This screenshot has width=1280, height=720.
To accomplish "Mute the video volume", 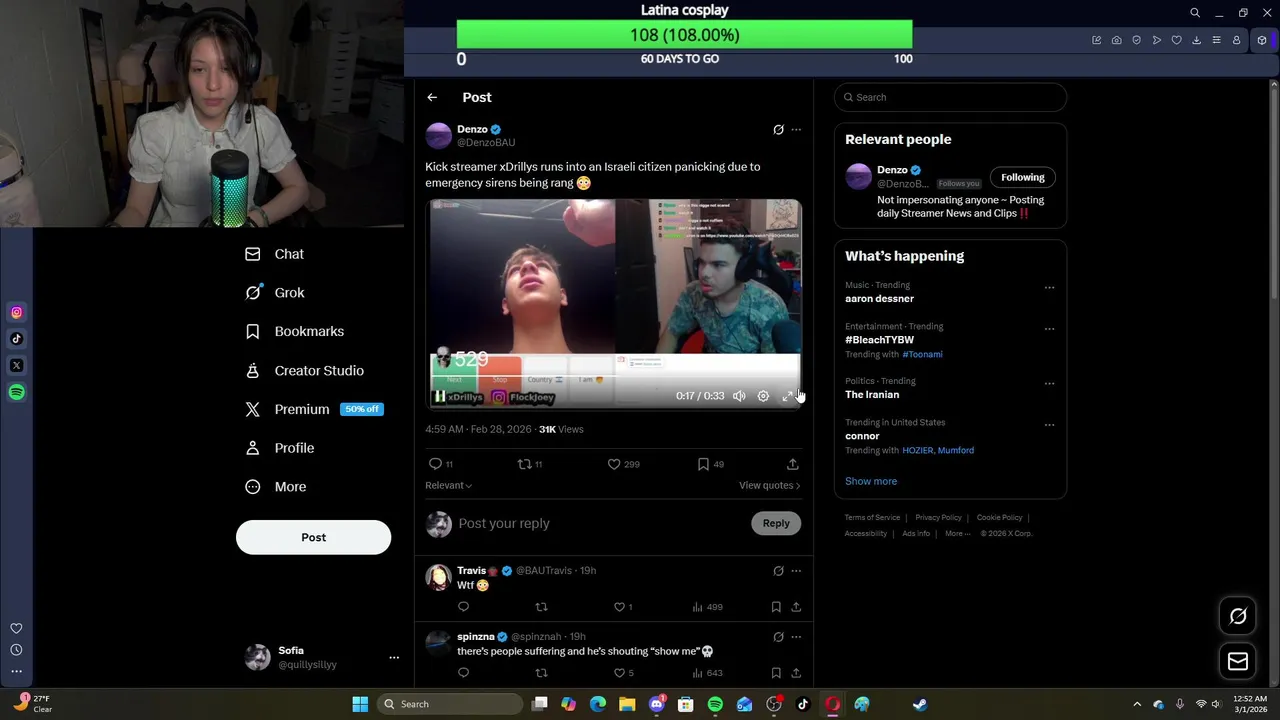I will [739, 396].
